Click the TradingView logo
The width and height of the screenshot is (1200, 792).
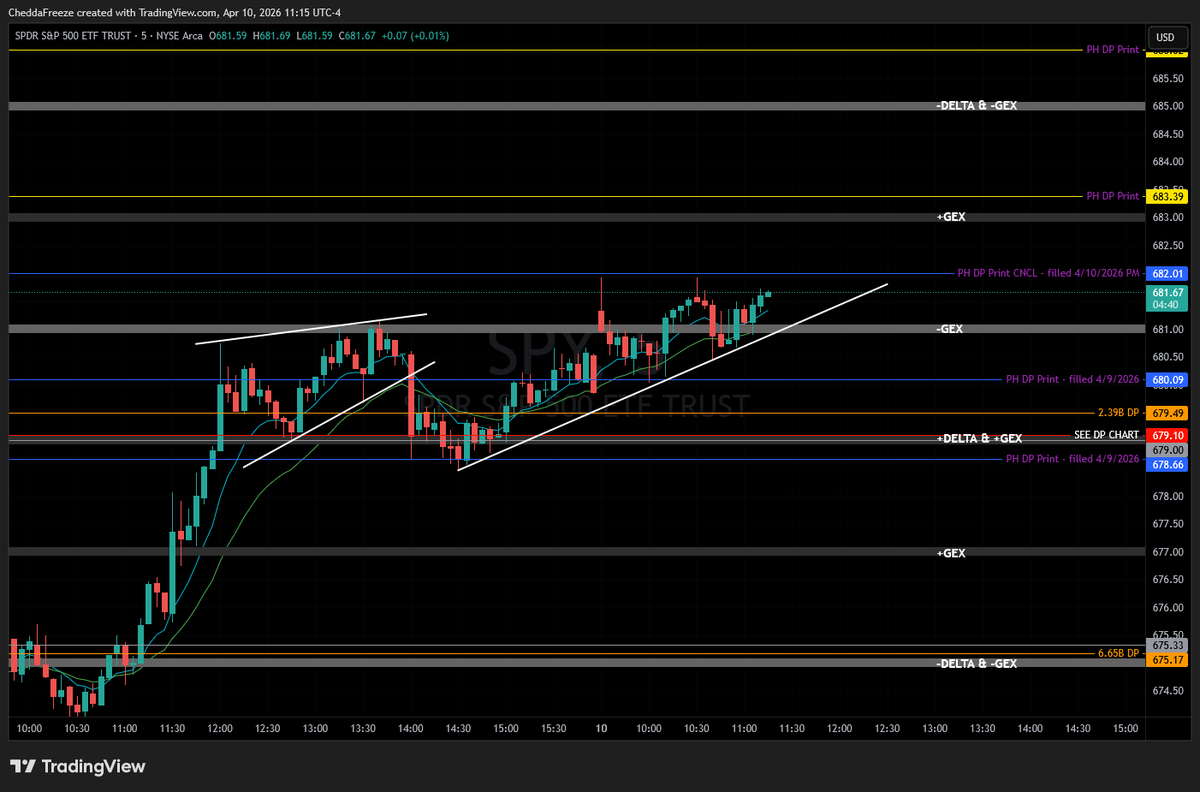[78, 767]
